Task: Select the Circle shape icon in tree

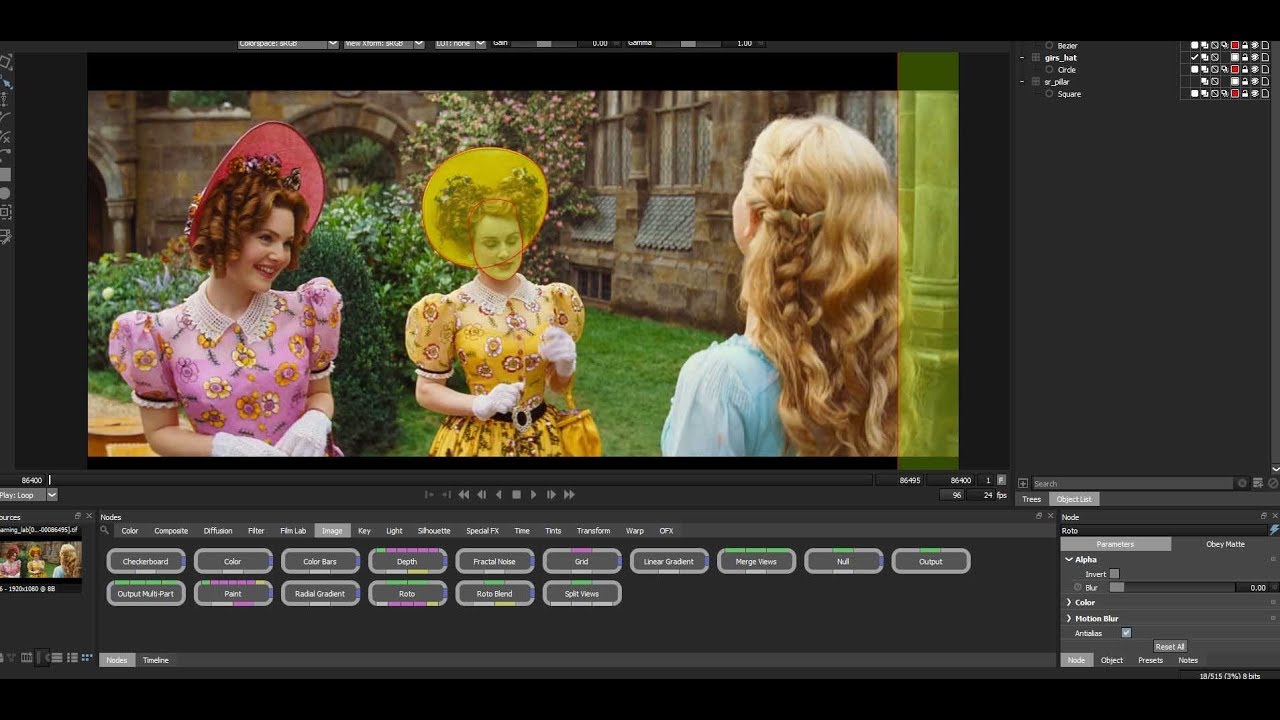Action: pos(1049,70)
